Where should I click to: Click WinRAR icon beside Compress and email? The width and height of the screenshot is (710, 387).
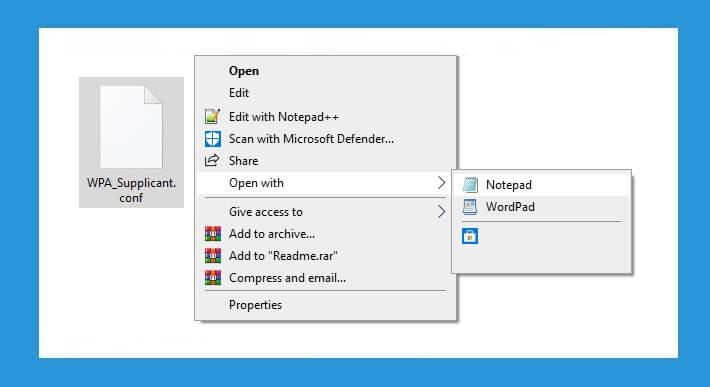pos(213,277)
